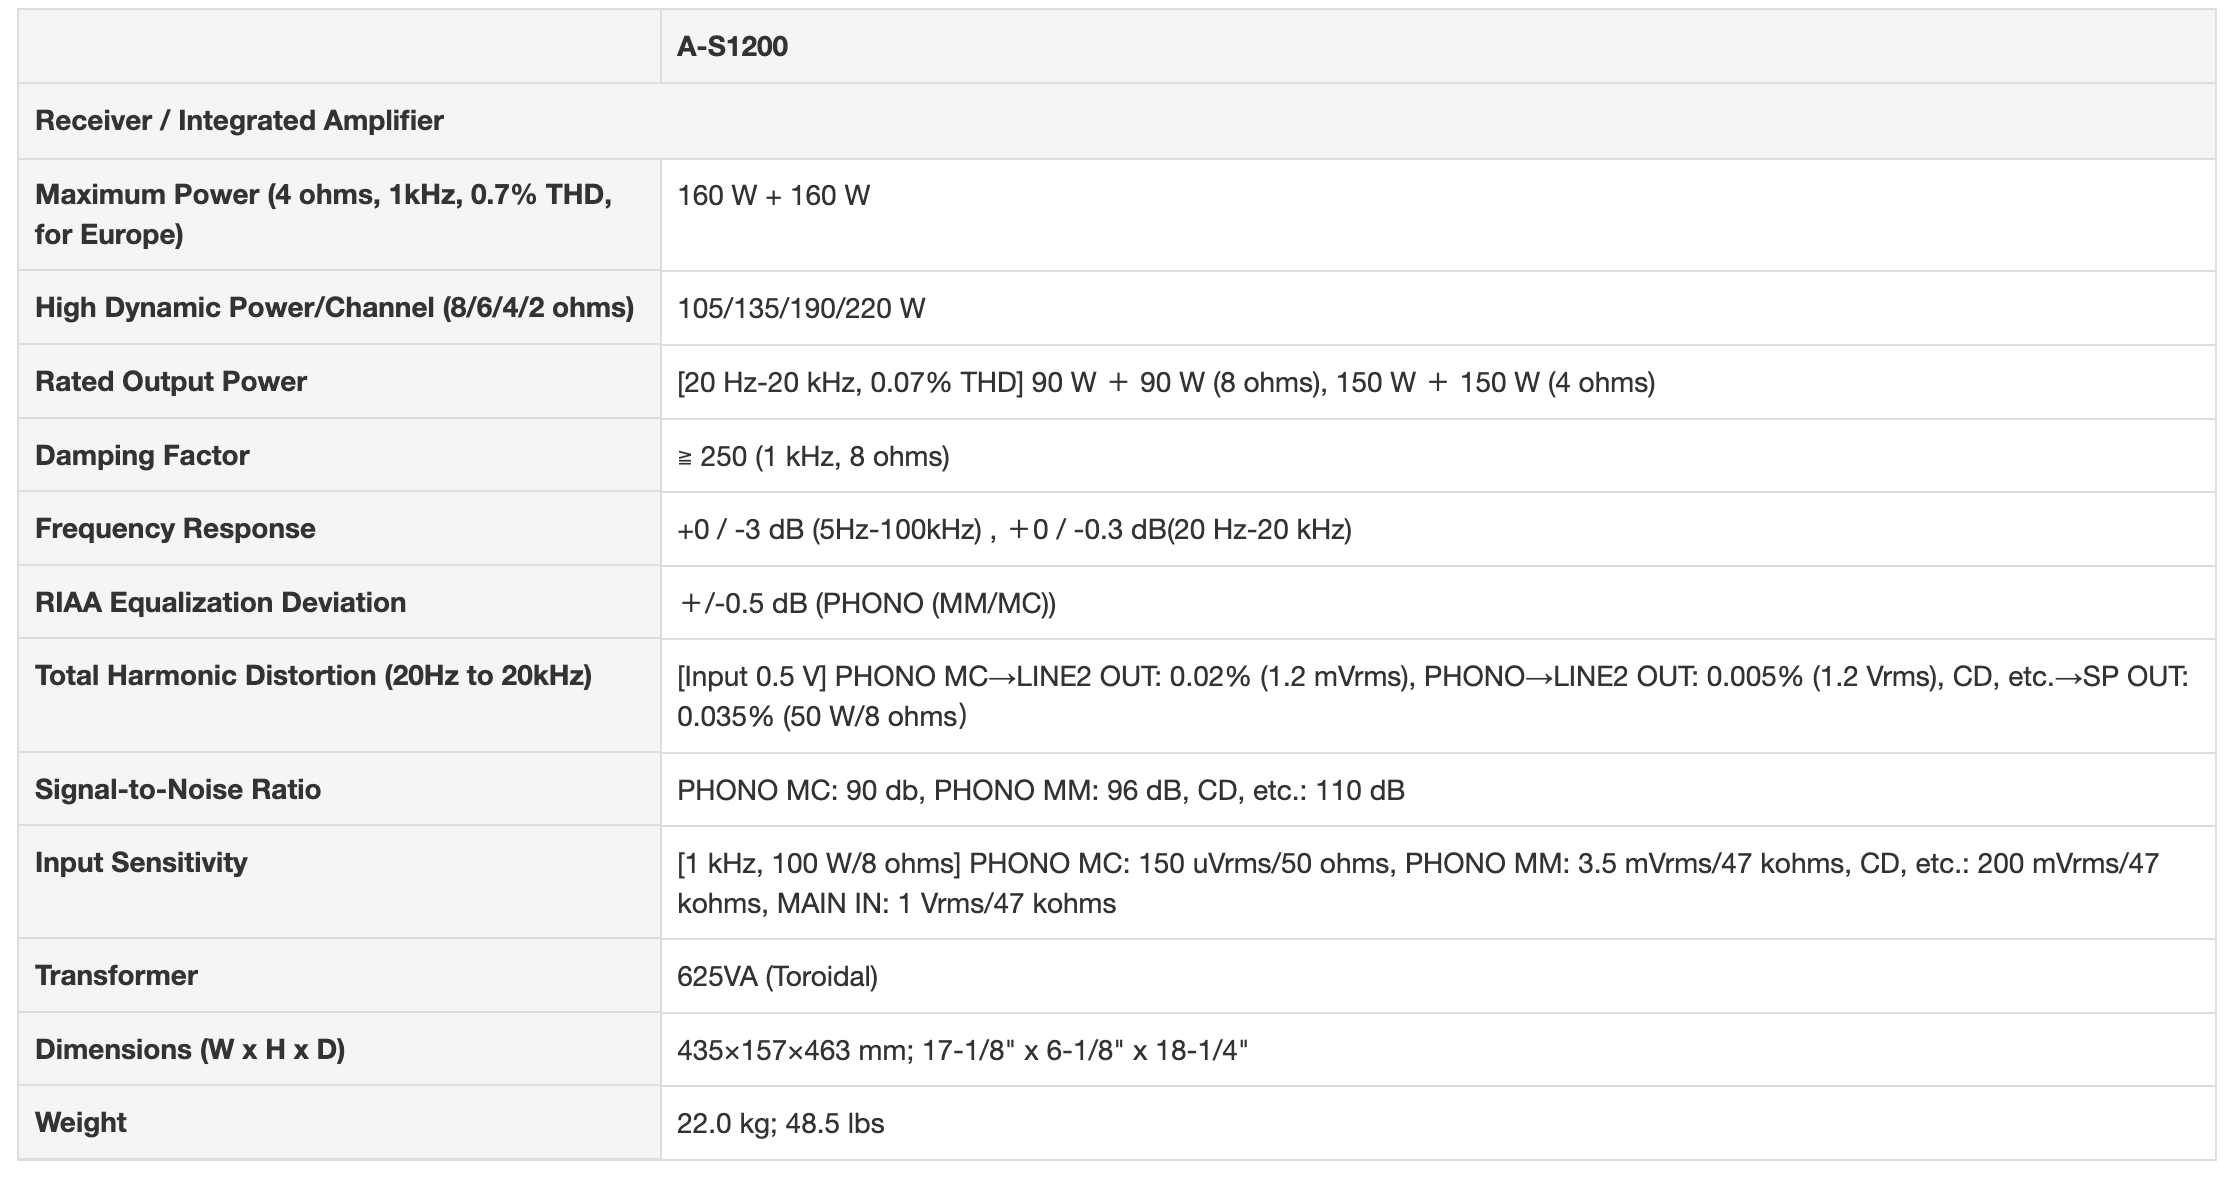The image size is (2235, 1188).
Task: Select the Frequency Response label
Action: tap(175, 528)
